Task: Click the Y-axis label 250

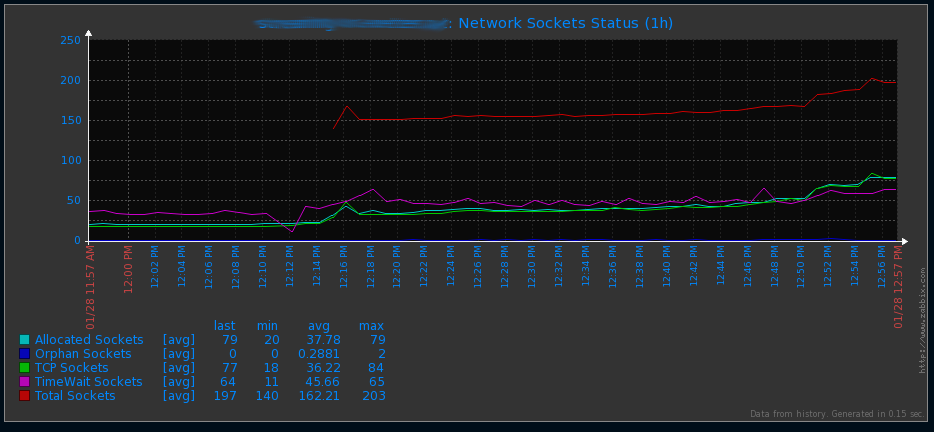Action: 70,41
